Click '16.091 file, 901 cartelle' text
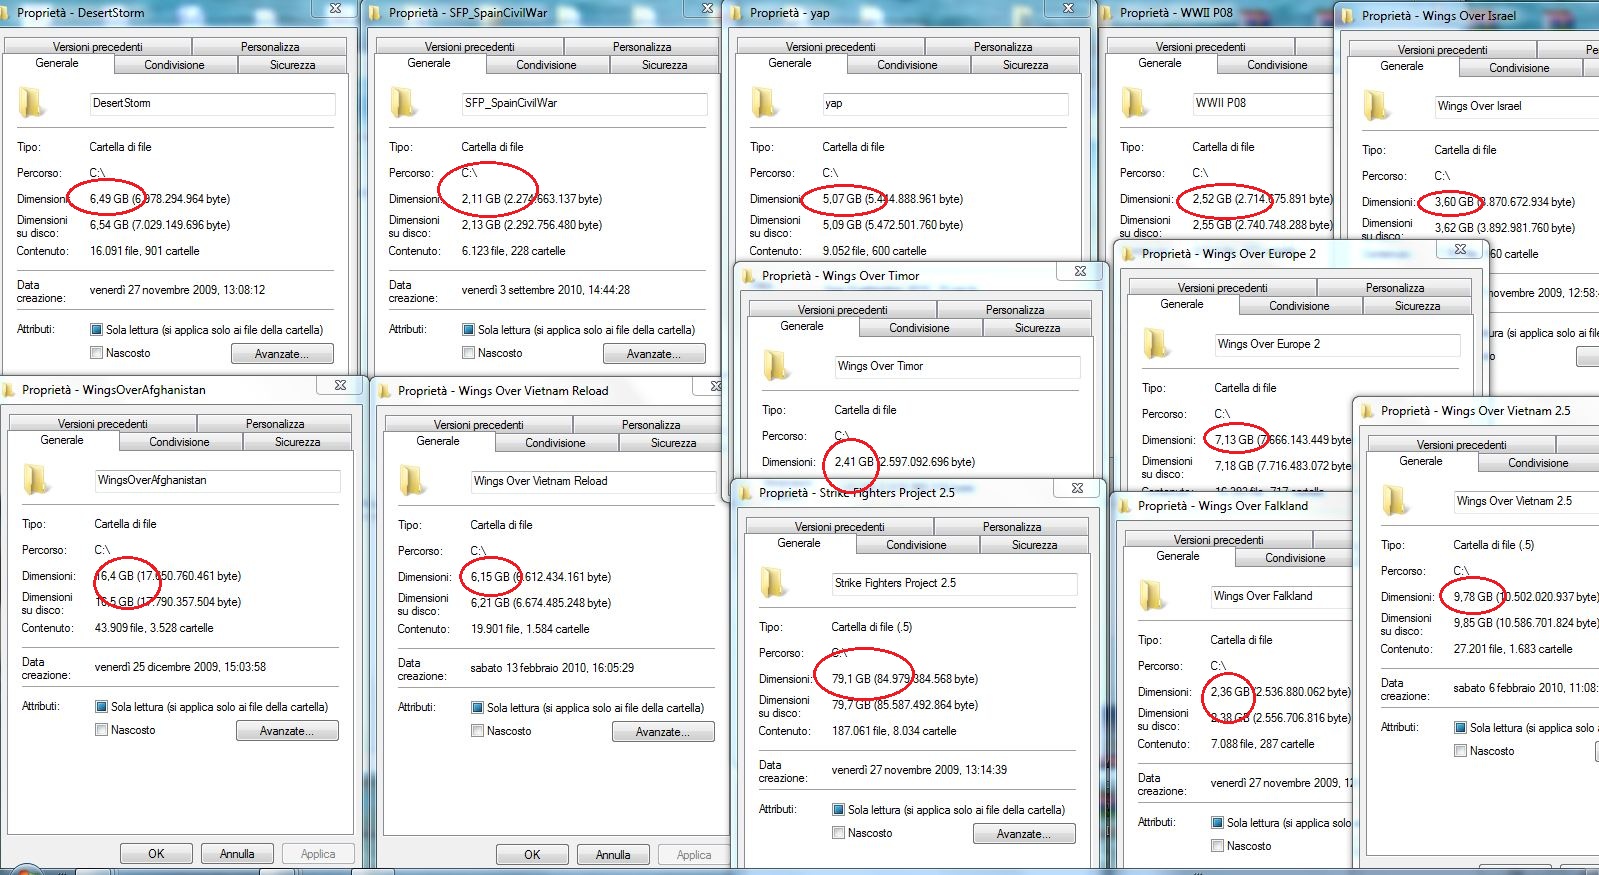This screenshot has width=1599, height=875. click(x=145, y=251)
